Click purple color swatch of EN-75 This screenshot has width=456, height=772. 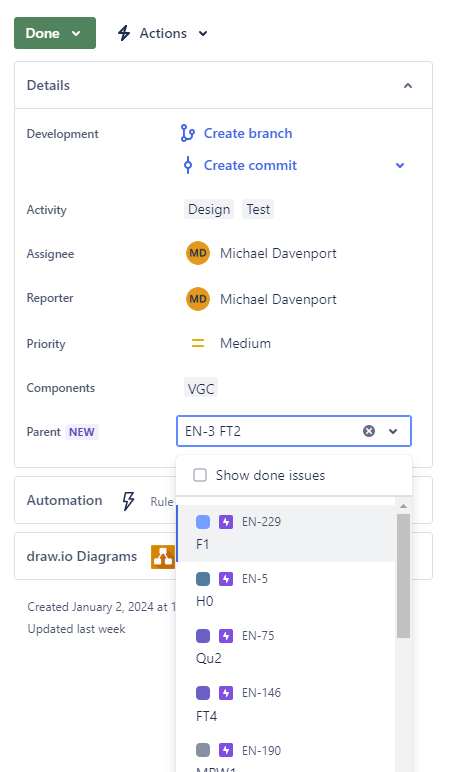203,636
